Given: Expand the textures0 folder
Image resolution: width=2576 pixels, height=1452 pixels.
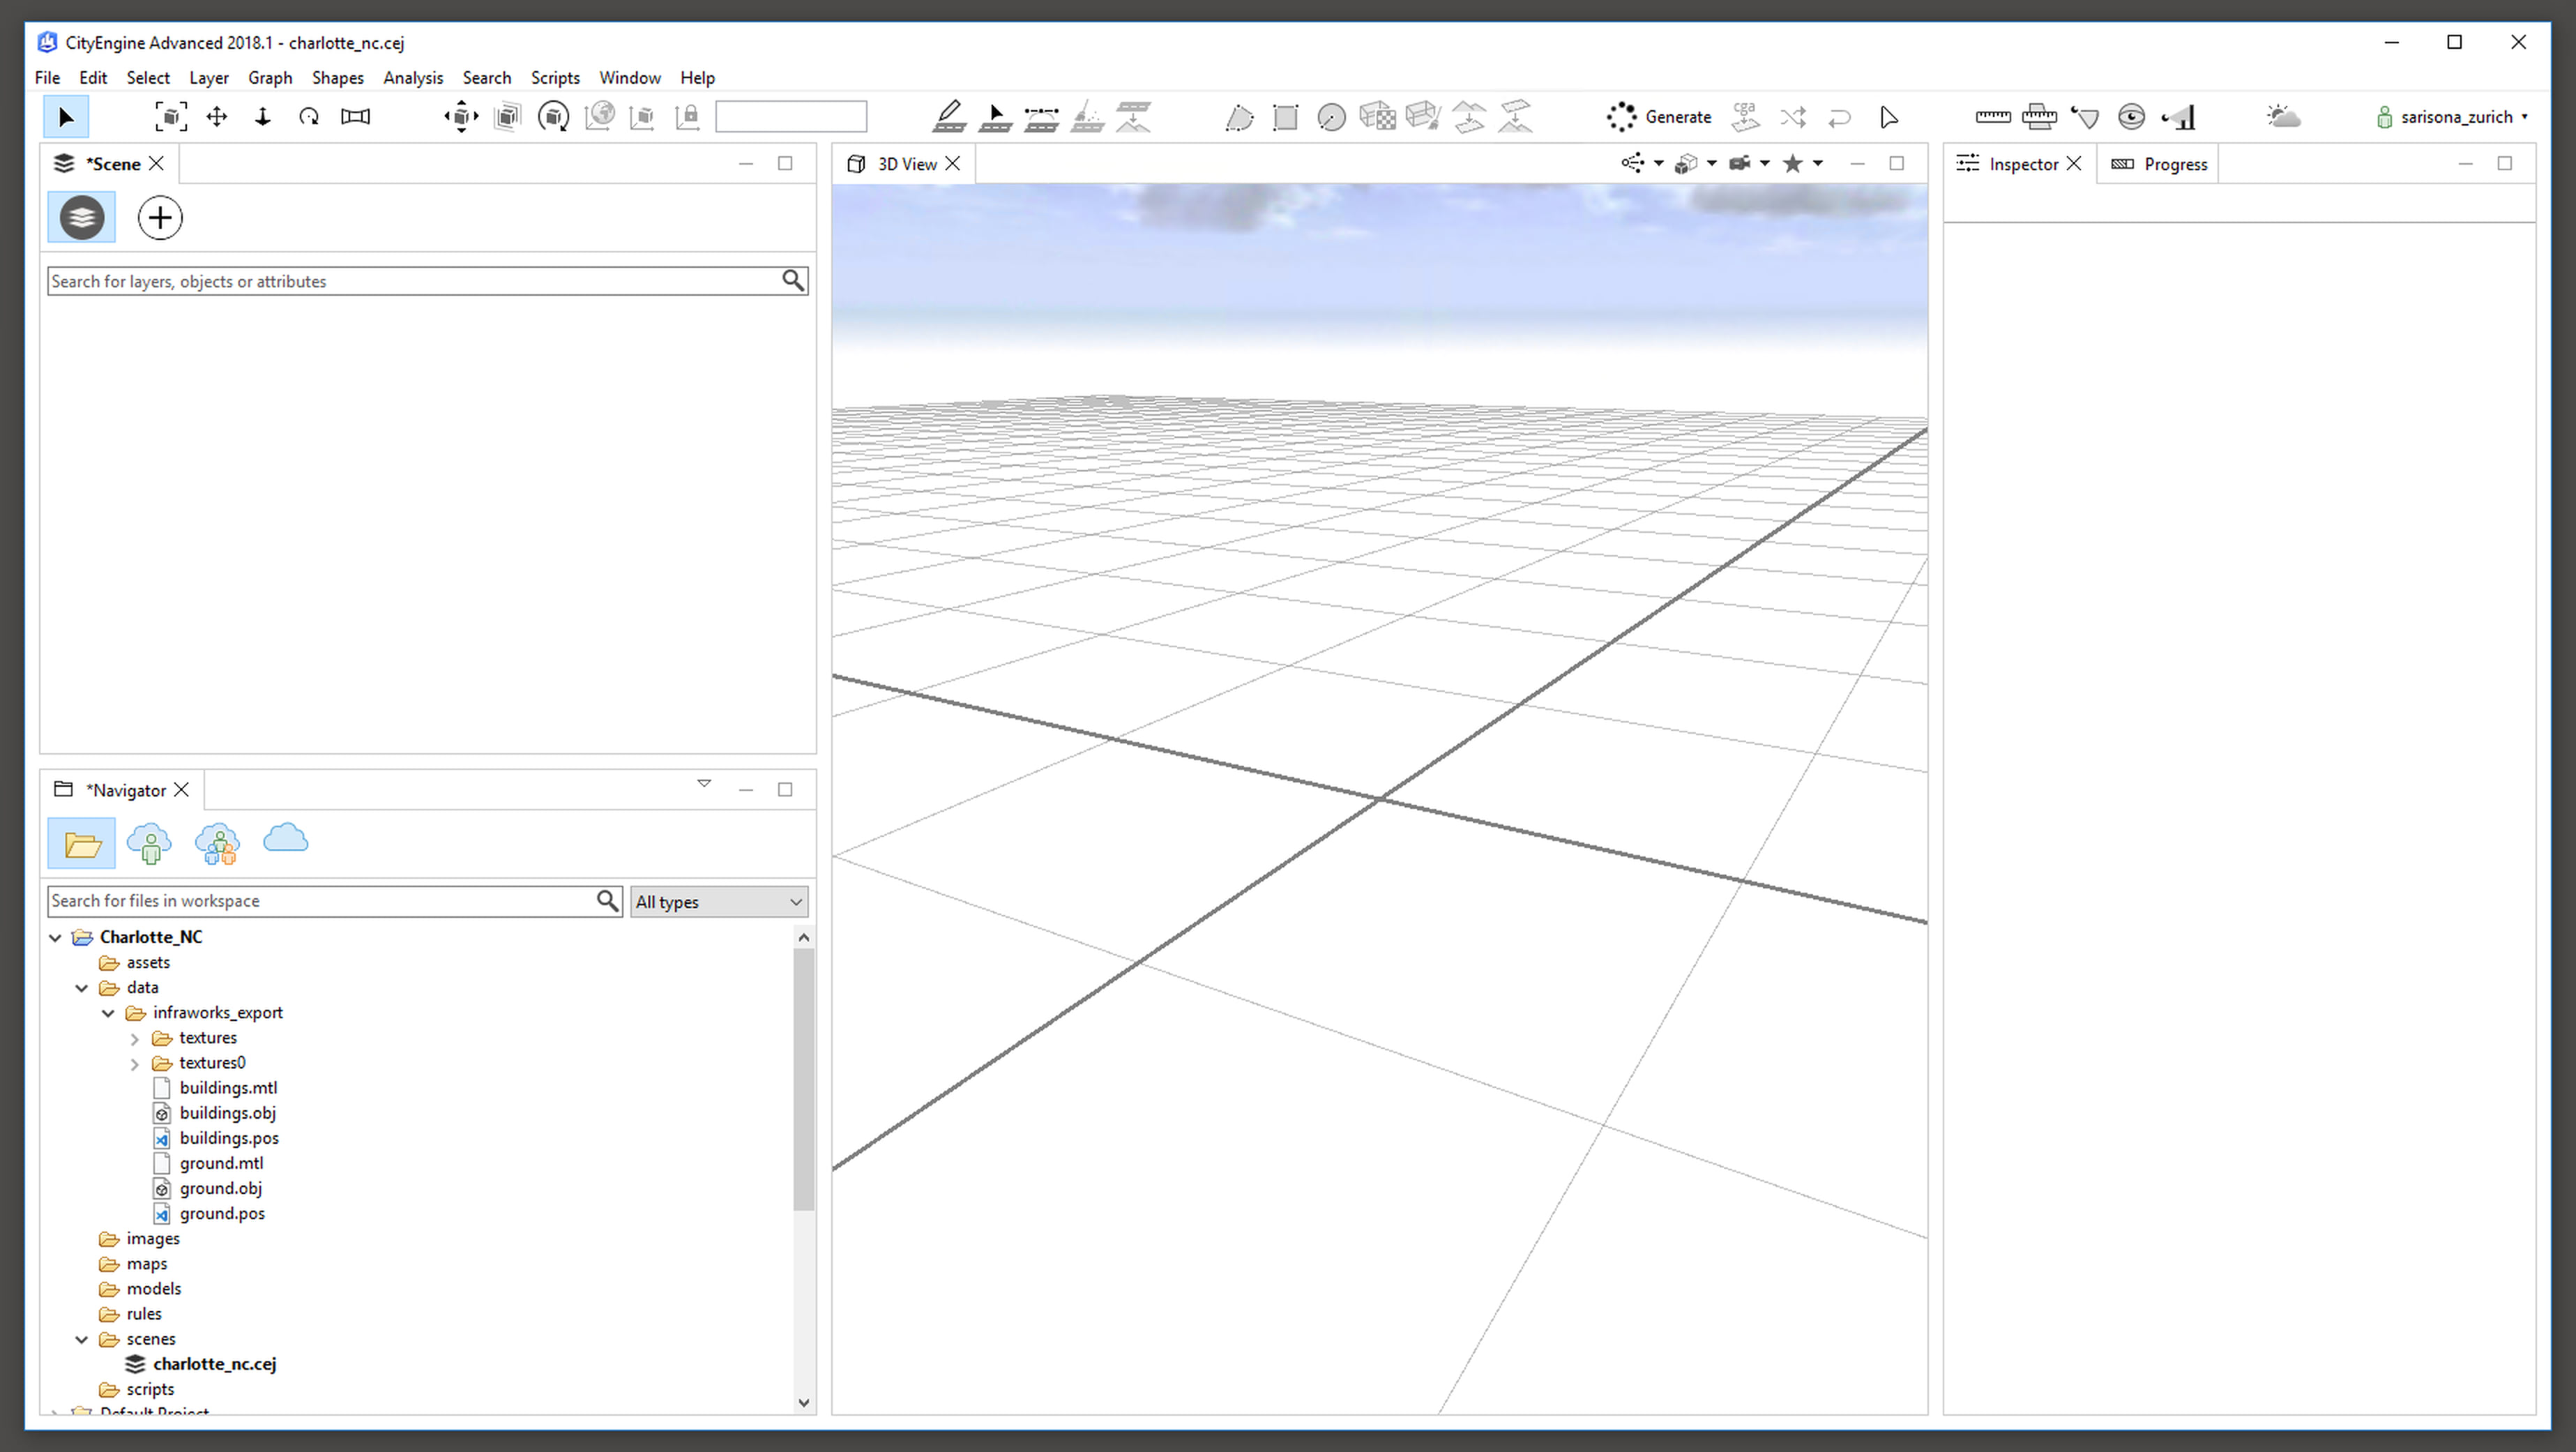Looking at the screenshot, I should click(x=135, y=1064).
